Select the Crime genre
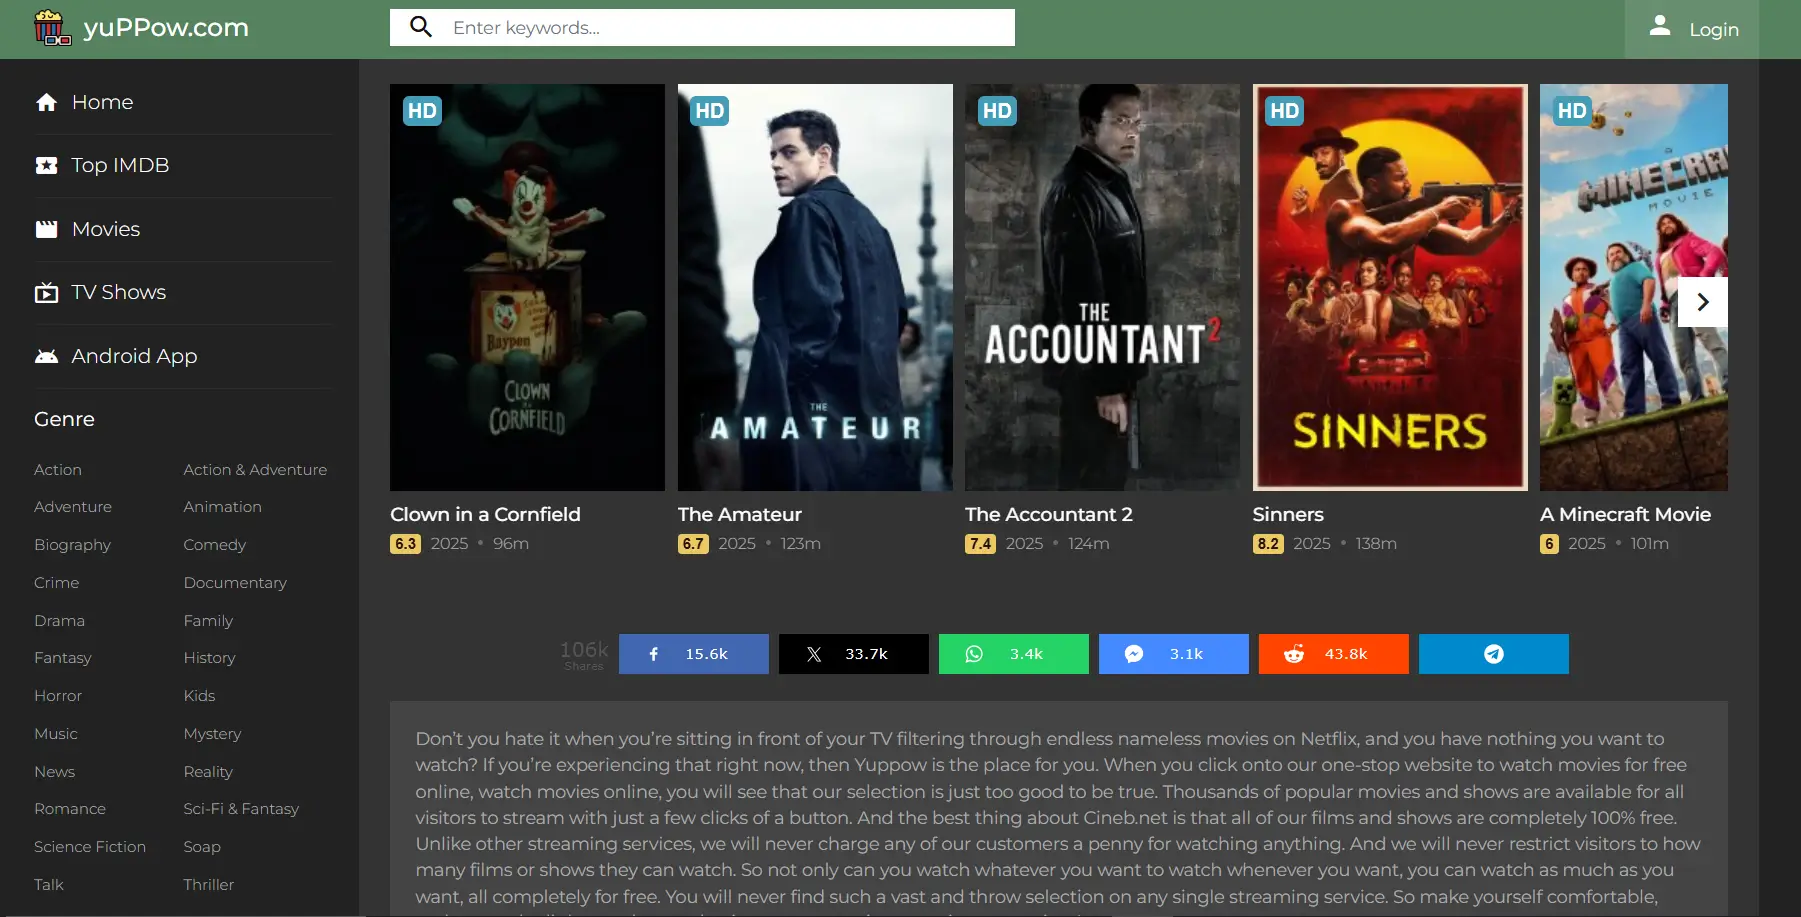 point(56,583)
